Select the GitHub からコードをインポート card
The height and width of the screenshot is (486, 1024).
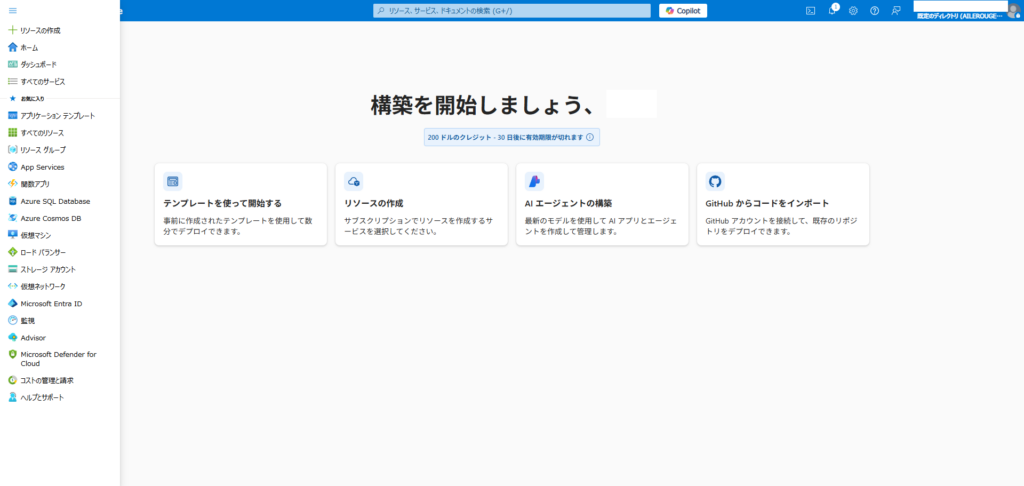point(783,204)
